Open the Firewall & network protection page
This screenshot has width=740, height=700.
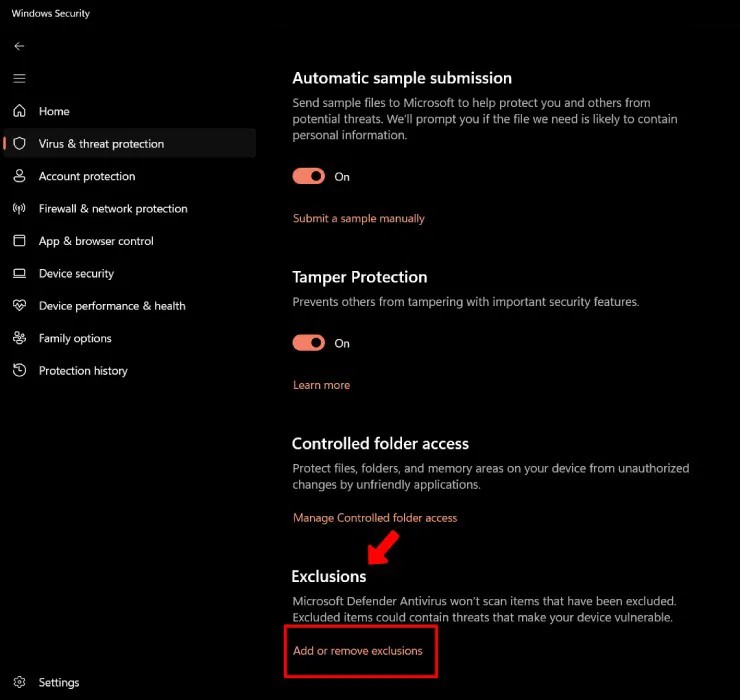coord(113,209)
